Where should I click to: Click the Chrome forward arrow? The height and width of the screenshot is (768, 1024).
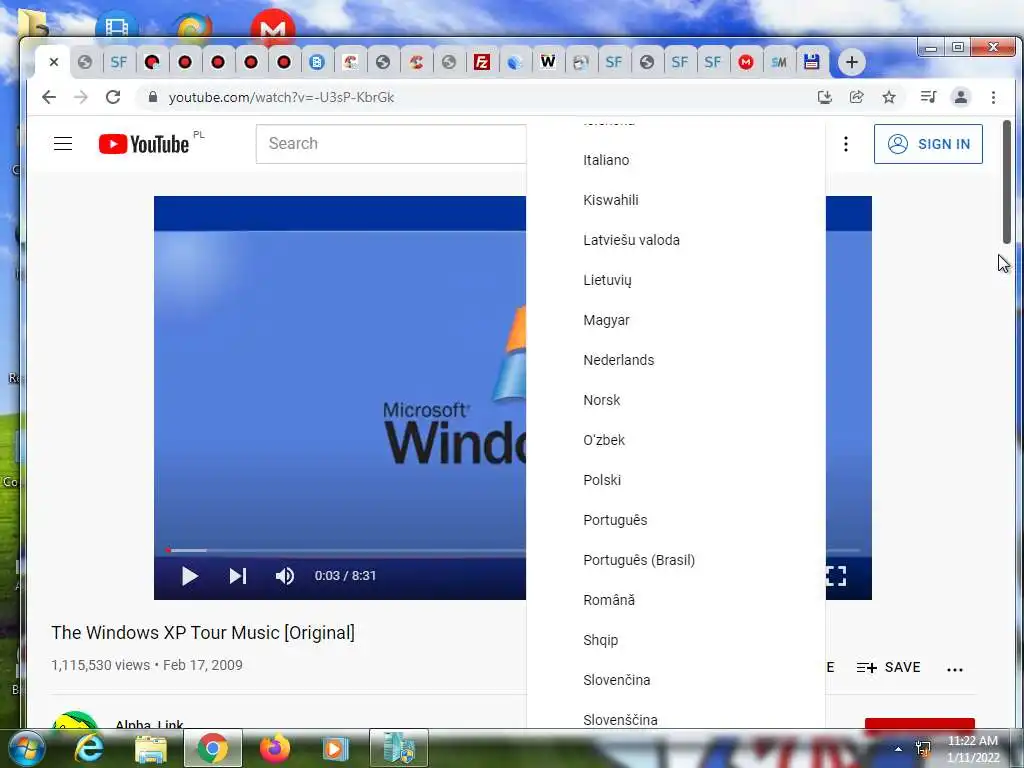click(81, 97)
